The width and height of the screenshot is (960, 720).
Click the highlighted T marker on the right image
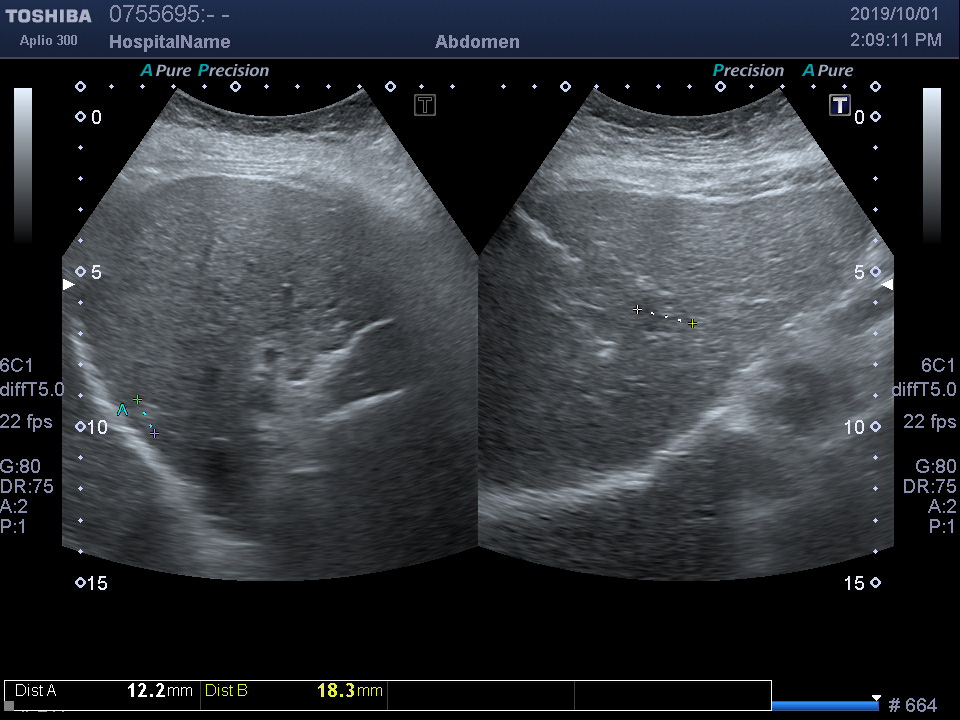click(x=840, y=105)
